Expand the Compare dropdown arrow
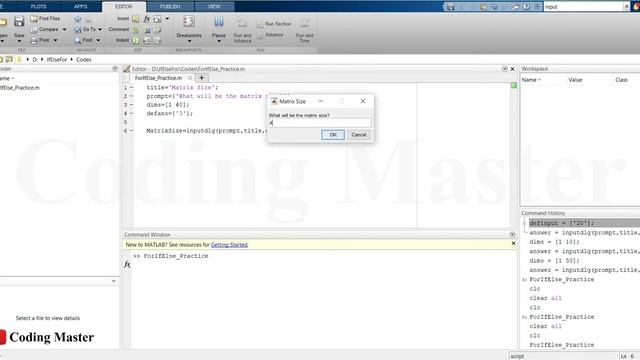This screenshot has height=360, width=640. coord(64,29)
